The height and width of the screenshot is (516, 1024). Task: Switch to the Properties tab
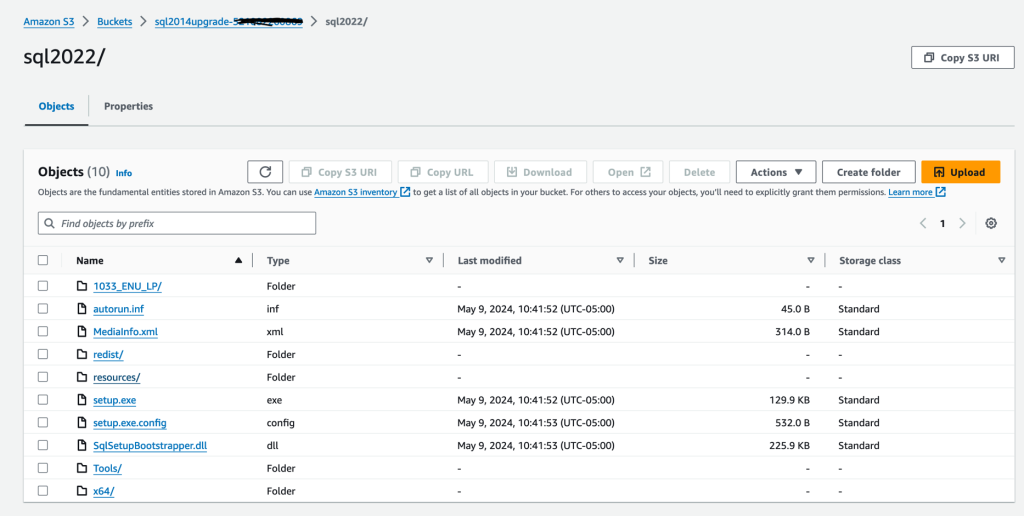128,106
